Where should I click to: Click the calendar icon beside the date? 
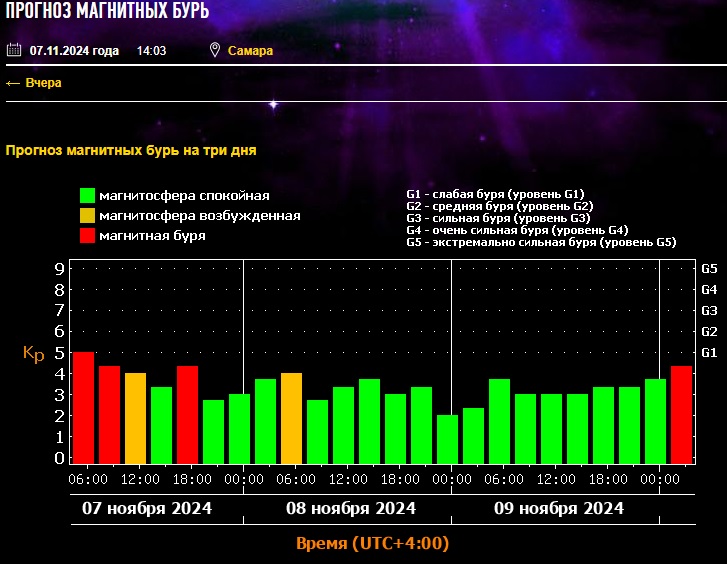[x=13, y=50]
